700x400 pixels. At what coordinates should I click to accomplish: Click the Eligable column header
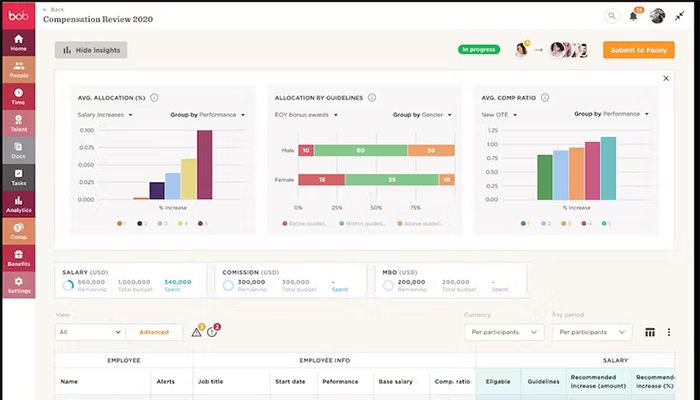click(498, 381)
